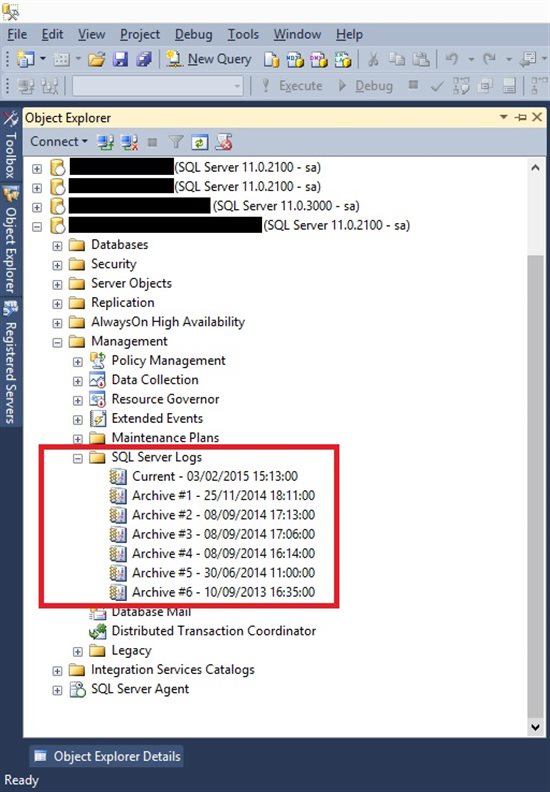
Task: Open the Window menu
Action: (297, 34)
